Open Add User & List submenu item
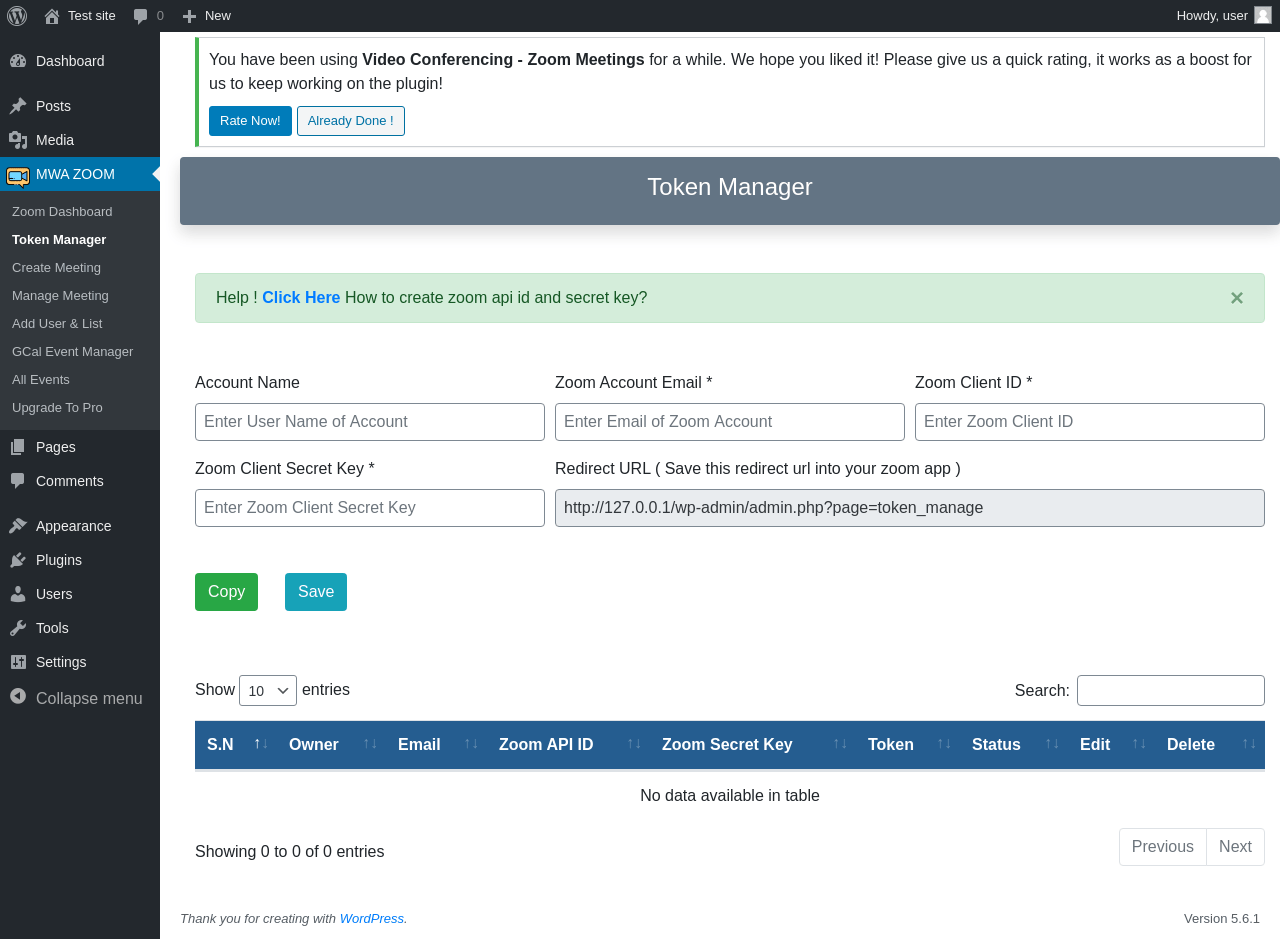The width and height of the screenshot is (1280, 939). (x=57, y=324)
